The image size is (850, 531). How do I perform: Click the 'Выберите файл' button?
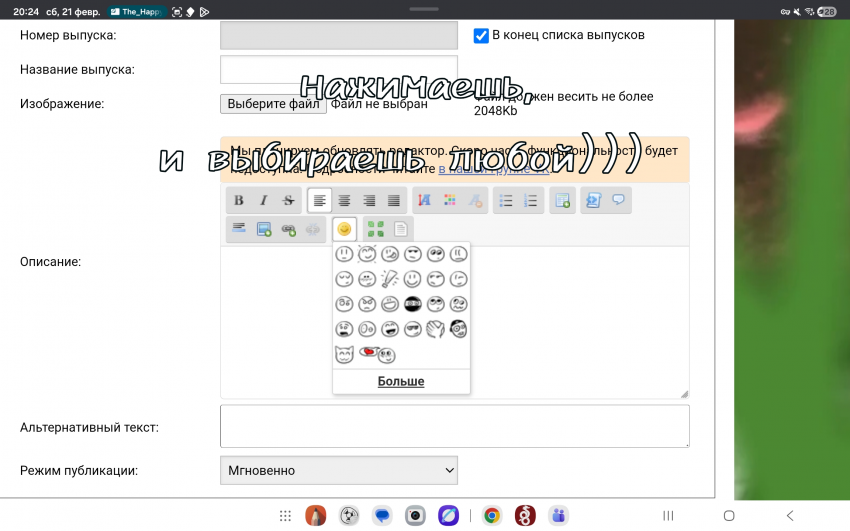[x=273, y=104]
